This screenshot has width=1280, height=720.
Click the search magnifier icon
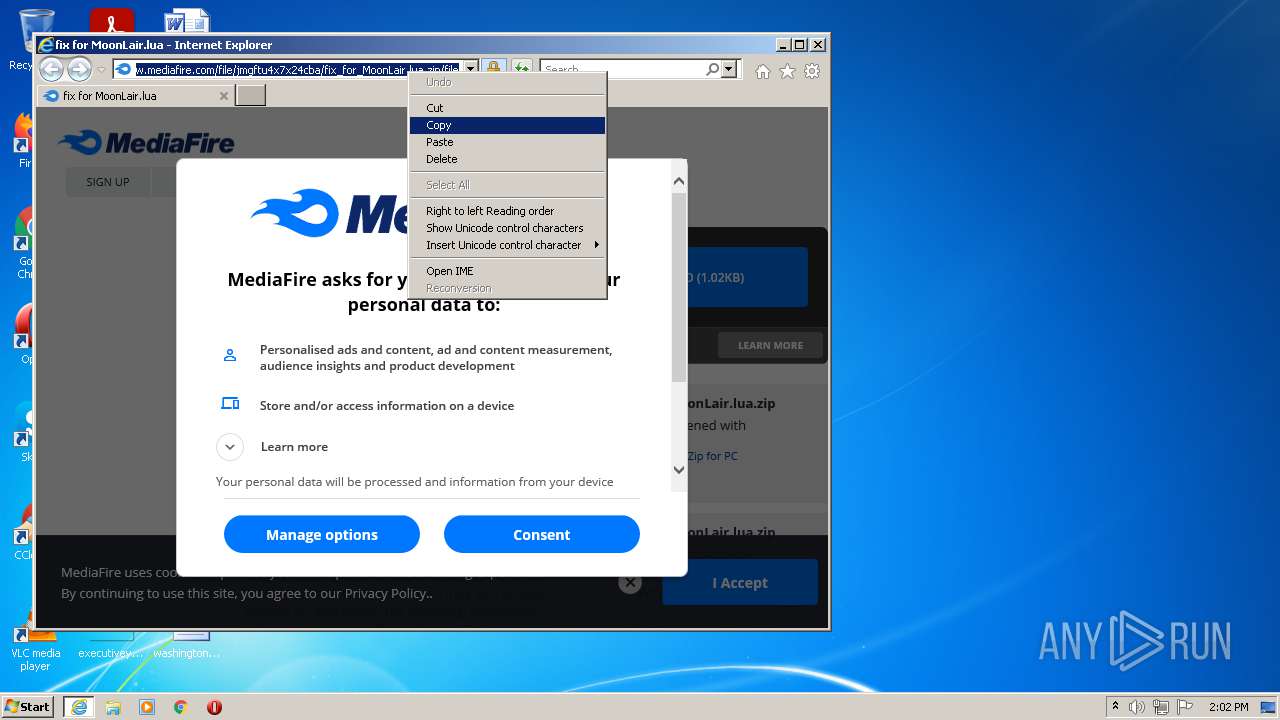[x=712, y=69]
